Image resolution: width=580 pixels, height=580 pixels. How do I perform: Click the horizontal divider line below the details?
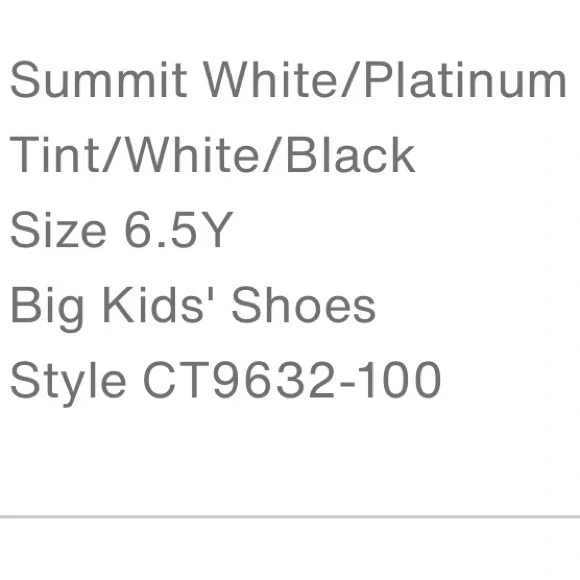(x=290, y=516)
